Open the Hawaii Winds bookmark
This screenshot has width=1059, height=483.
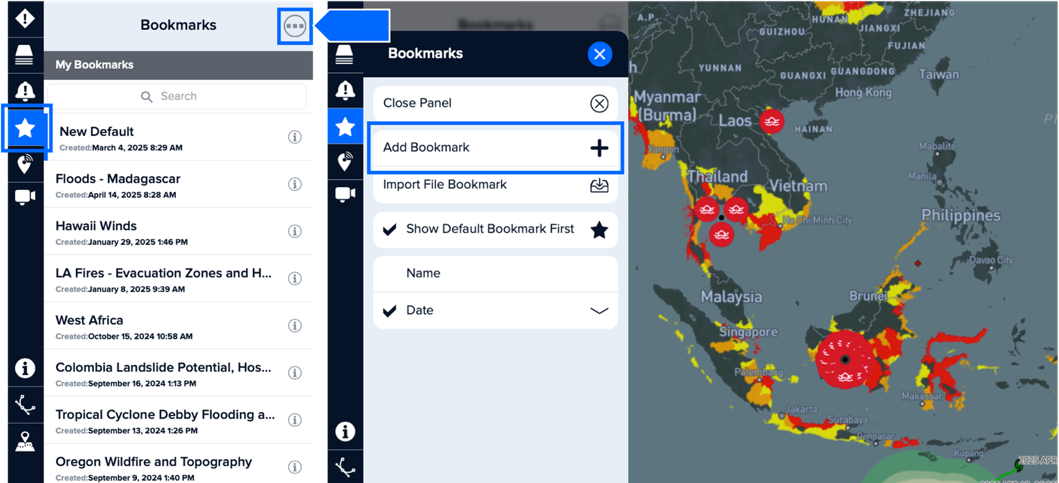(x=178, y=232)
